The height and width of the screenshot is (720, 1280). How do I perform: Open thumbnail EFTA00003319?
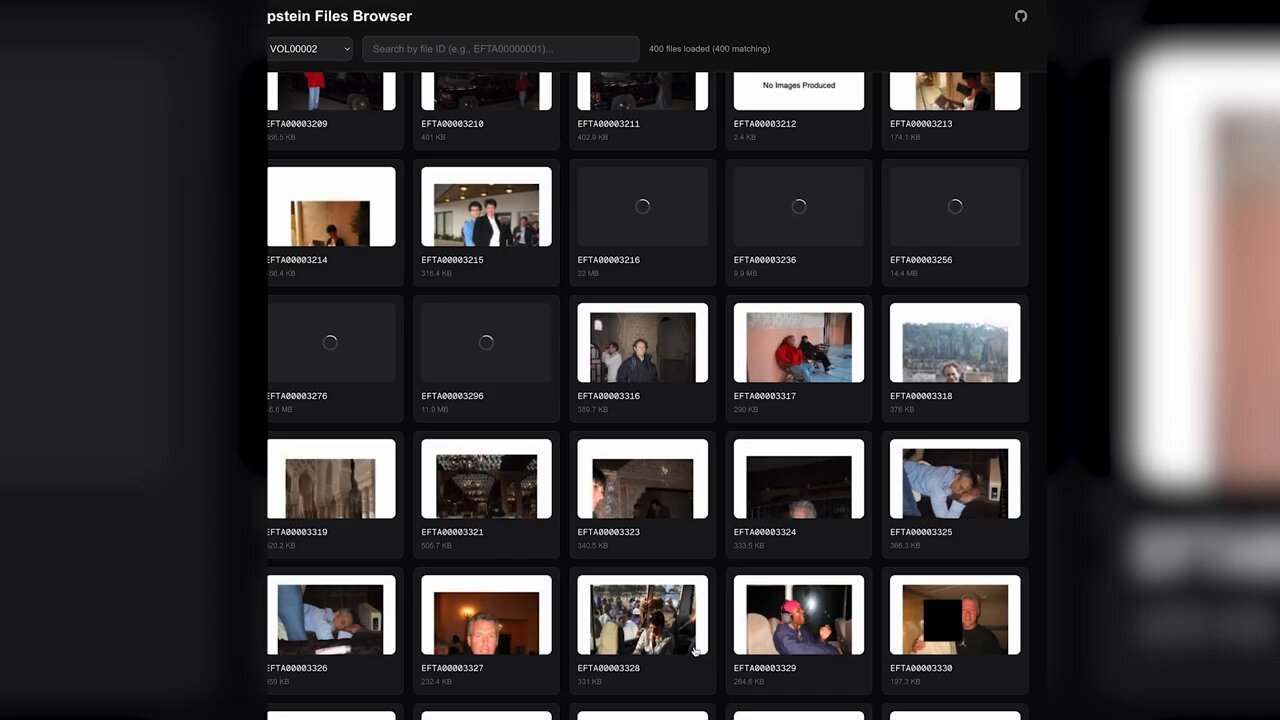click(x=331, y=478)
